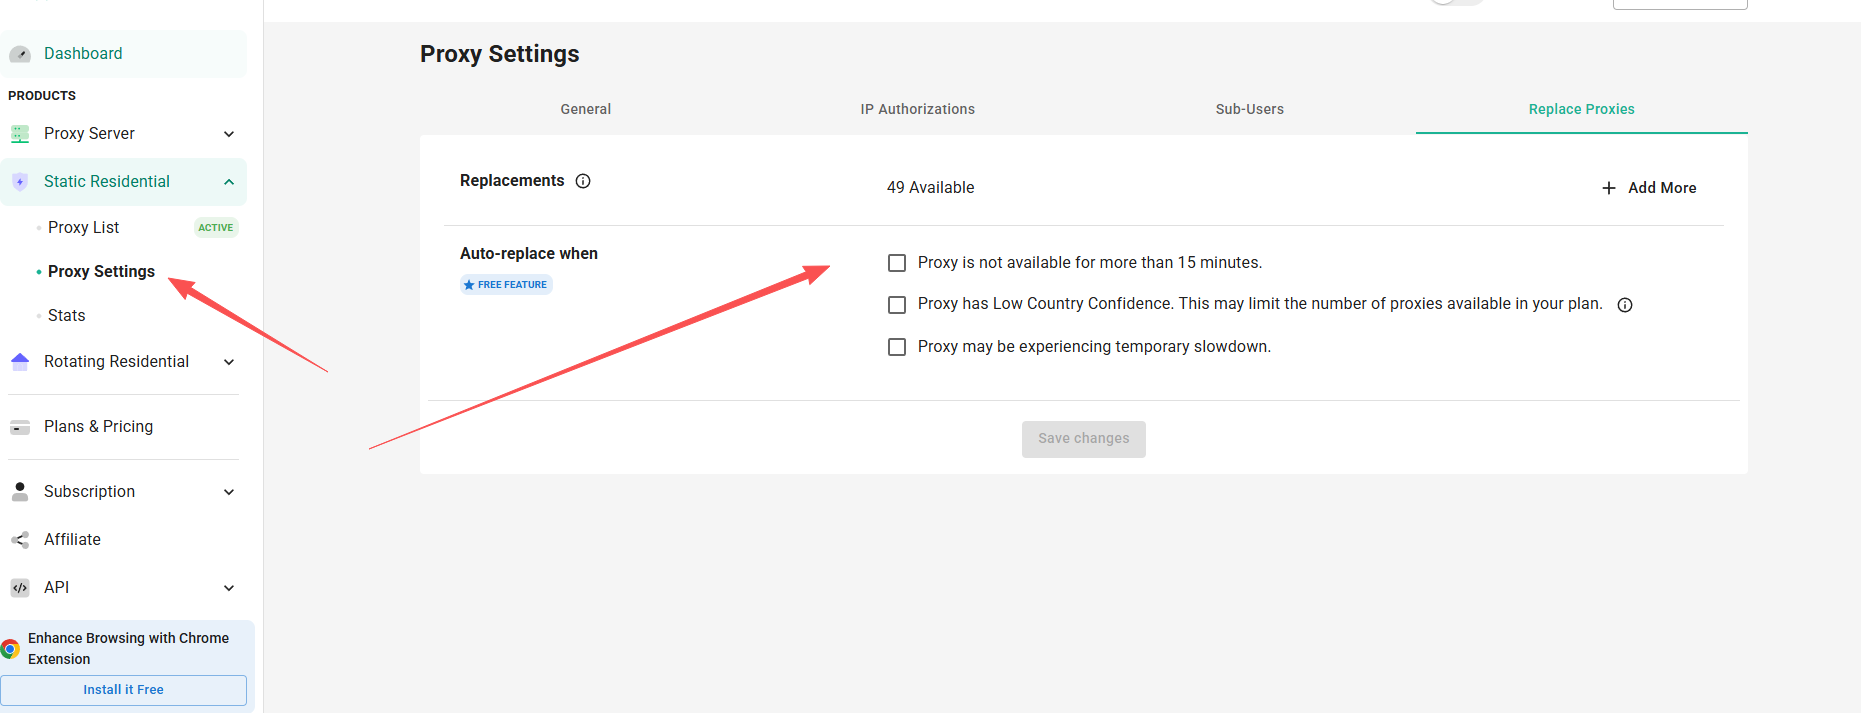The image size is (1861, 713).
Task: Check the Low Country Confidence option
Action: [x=897, y=305]
